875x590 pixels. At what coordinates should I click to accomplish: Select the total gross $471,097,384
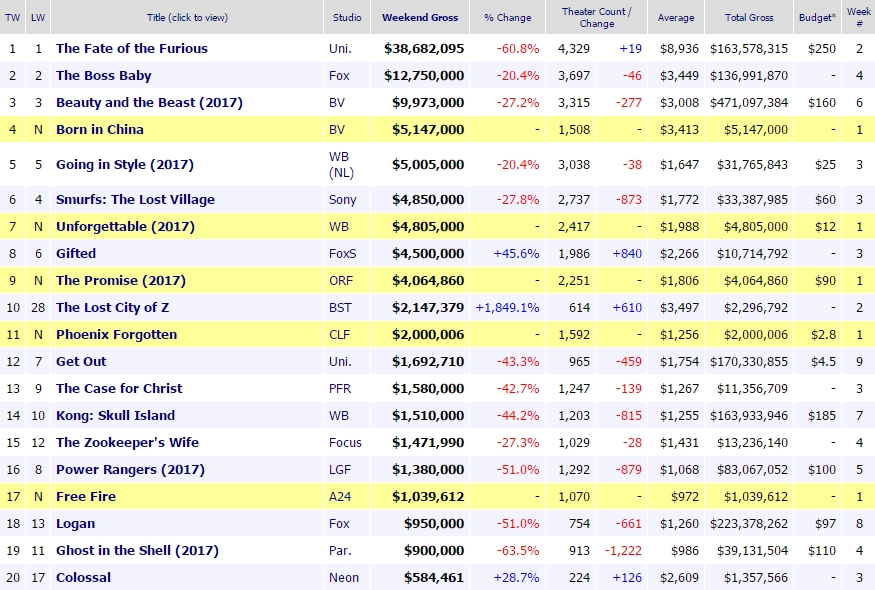(x=749, y=103)
